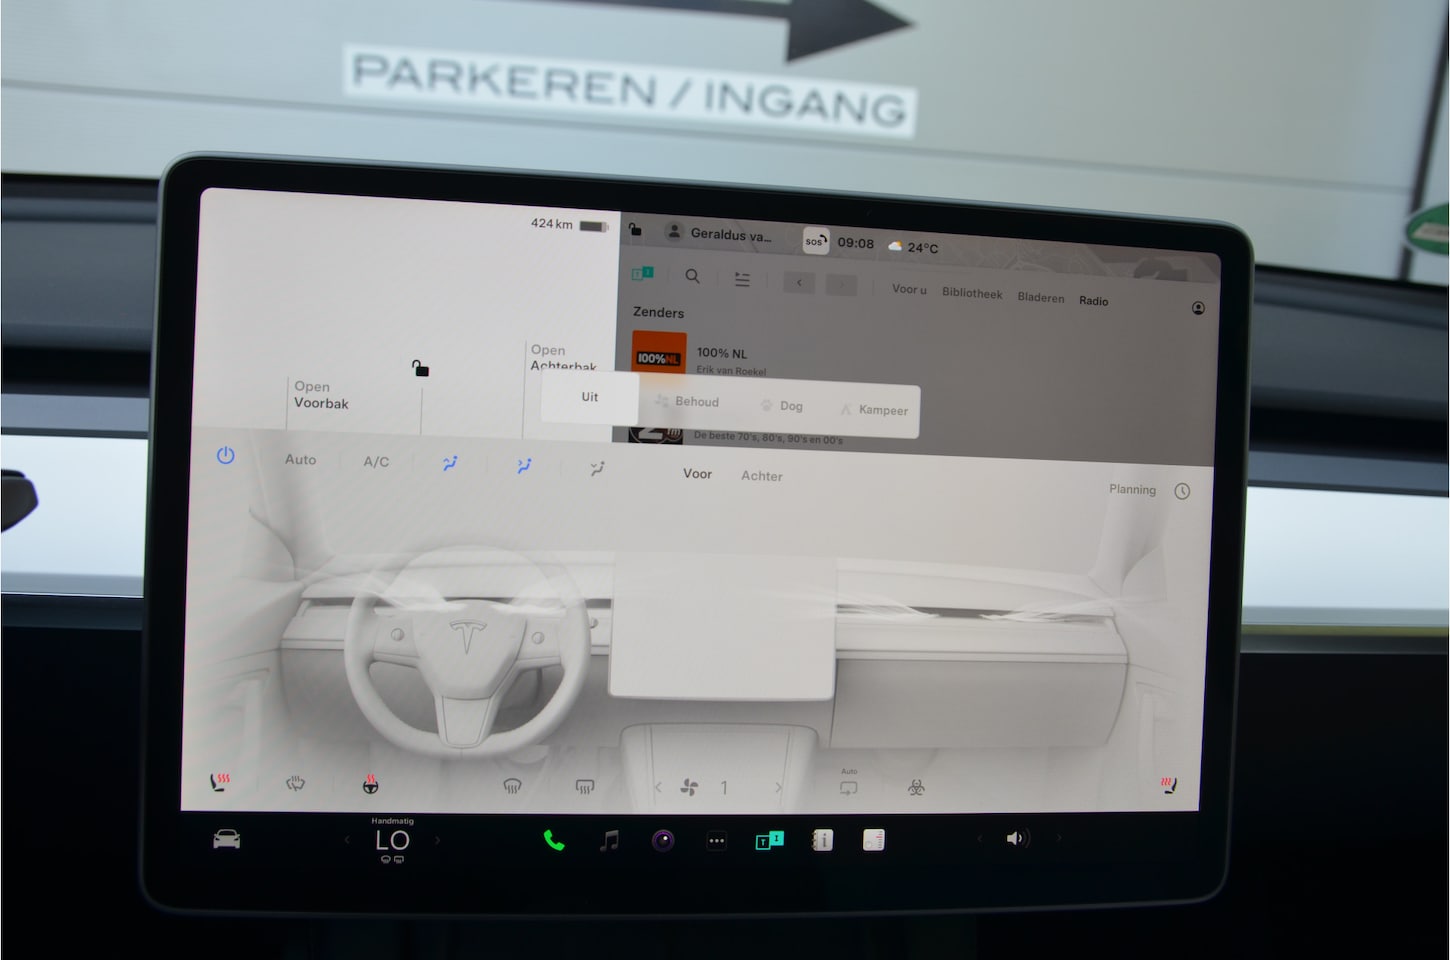The image size is (1450, 960).
Task: Toggle face-level airflow vent
Action: [x=450, y=464]
